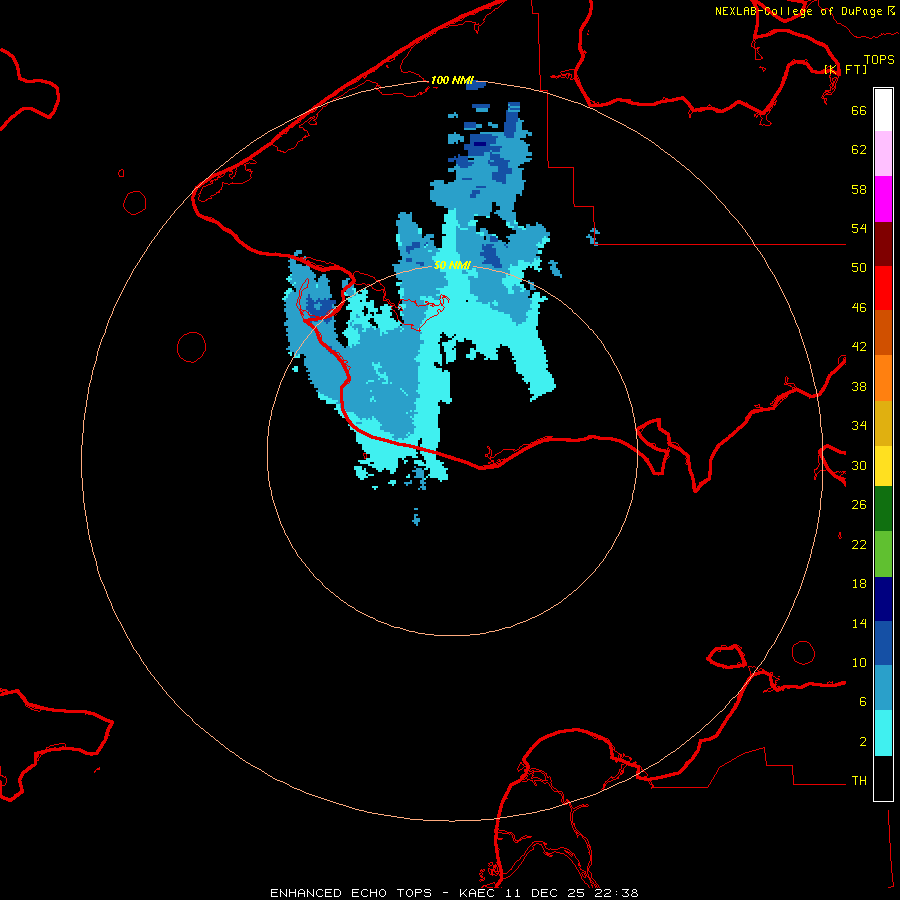Click the light pink legend swatch
900x900 pixels.
tap(883, 154)
